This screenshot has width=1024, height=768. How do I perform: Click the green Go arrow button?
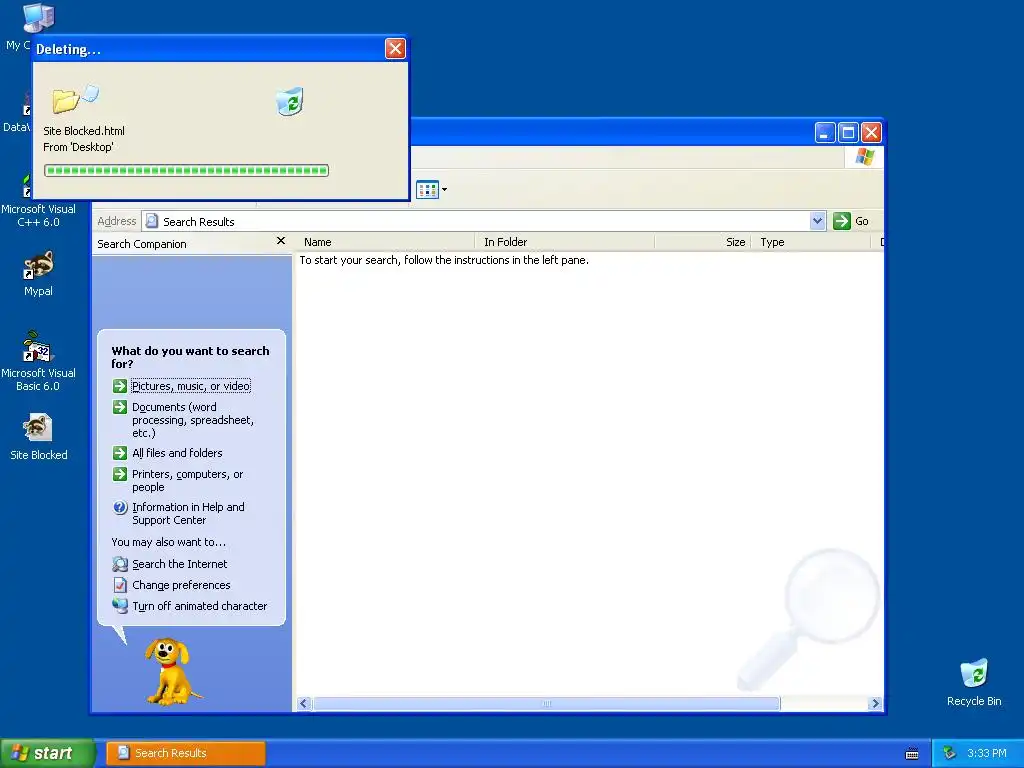842,221
